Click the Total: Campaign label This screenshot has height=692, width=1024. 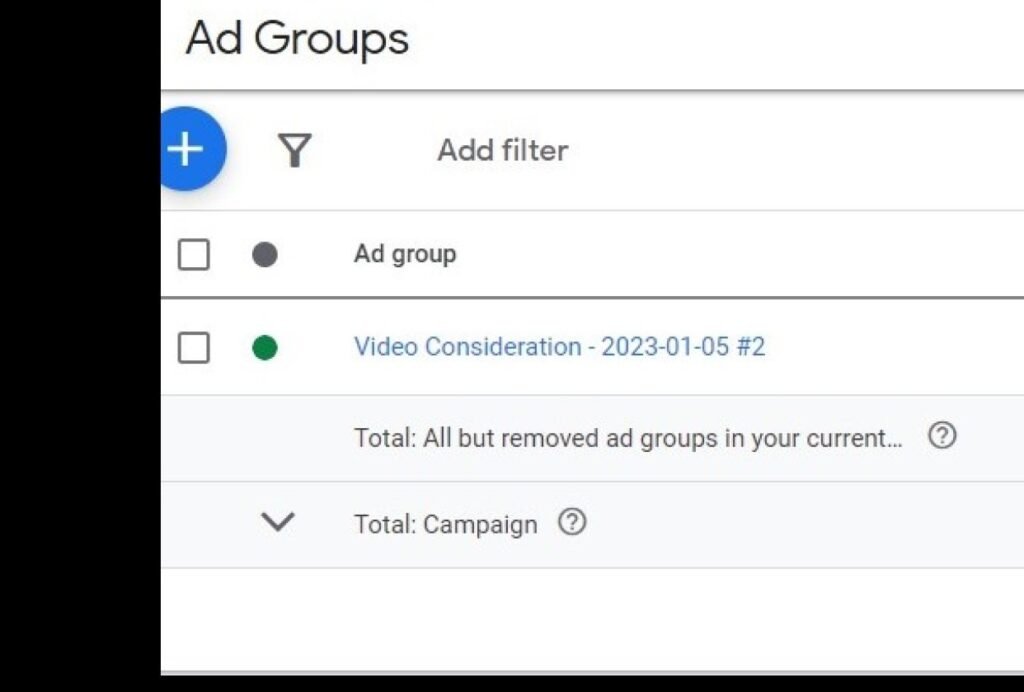coord(445,524)
